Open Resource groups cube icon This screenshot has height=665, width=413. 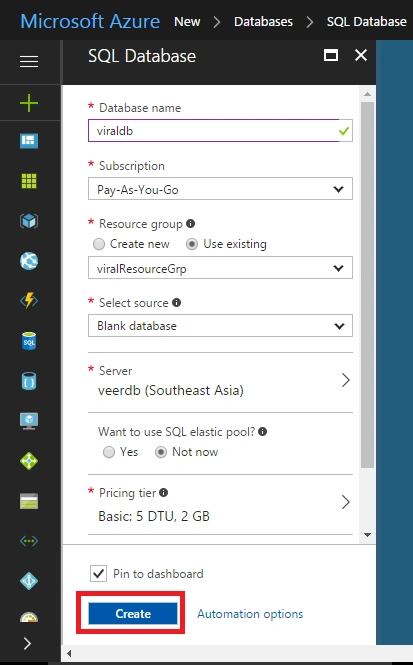[x=29, y=221]
